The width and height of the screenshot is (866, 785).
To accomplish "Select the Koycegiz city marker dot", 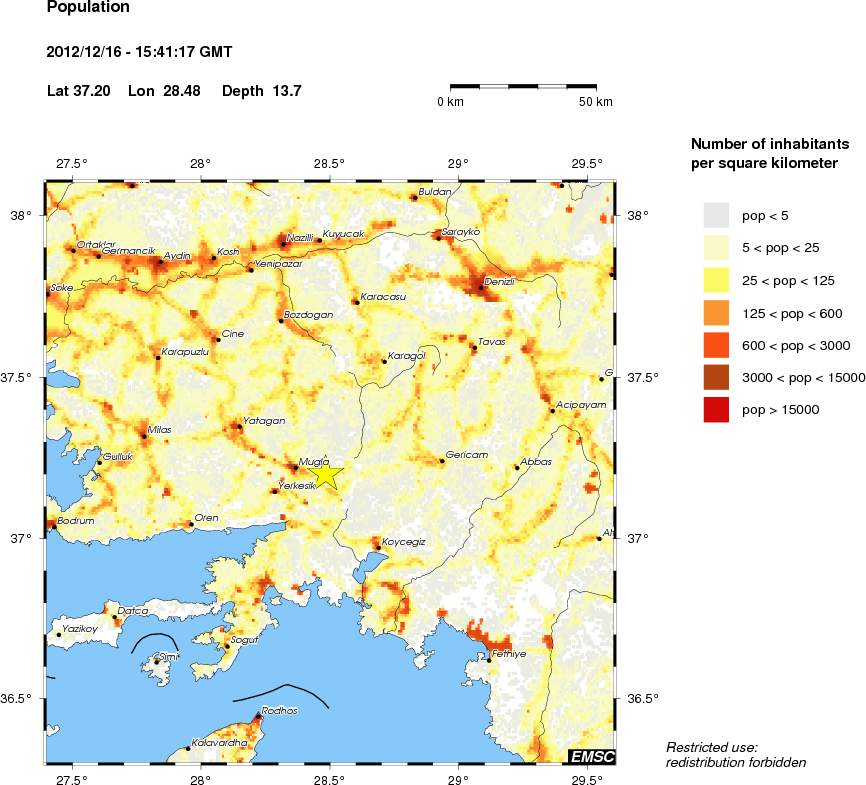I will 377,547.
